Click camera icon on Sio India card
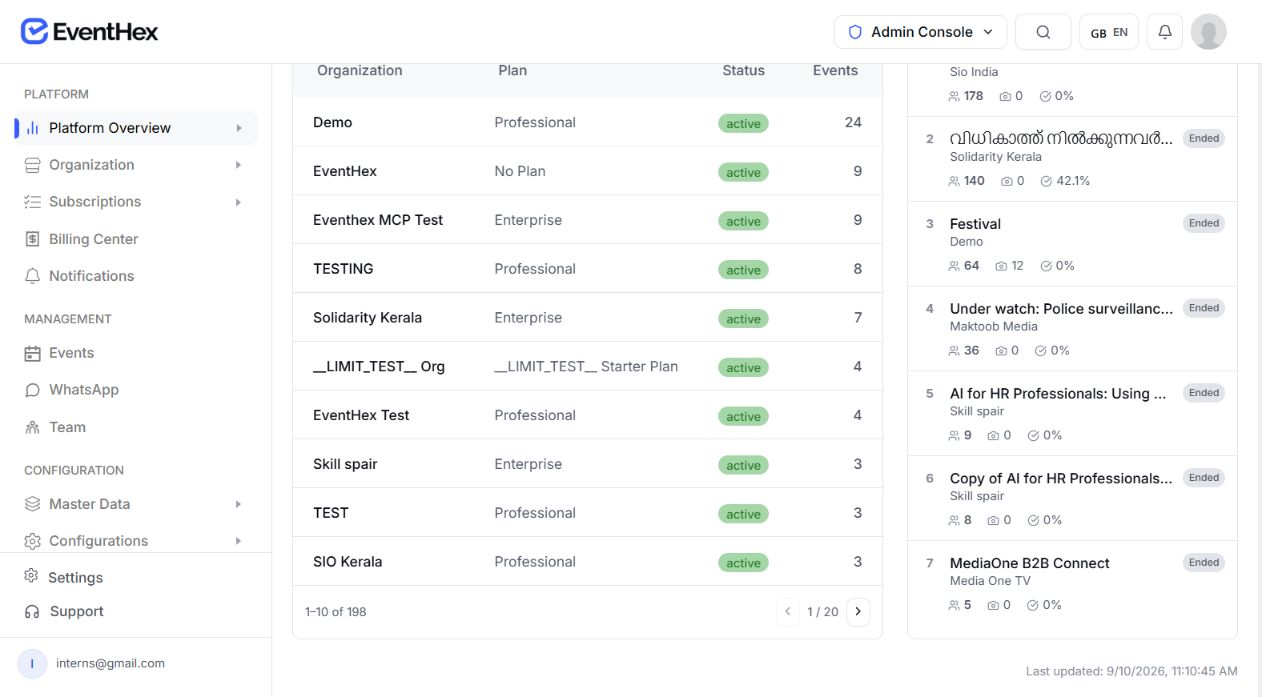 click(1004, 96)
